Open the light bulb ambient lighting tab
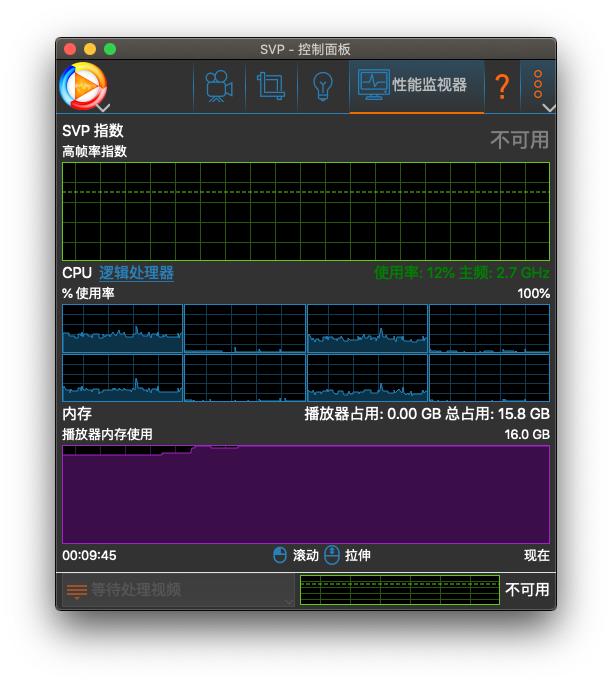This screenshot has width=612, height=684. click(x=323, y=86)
